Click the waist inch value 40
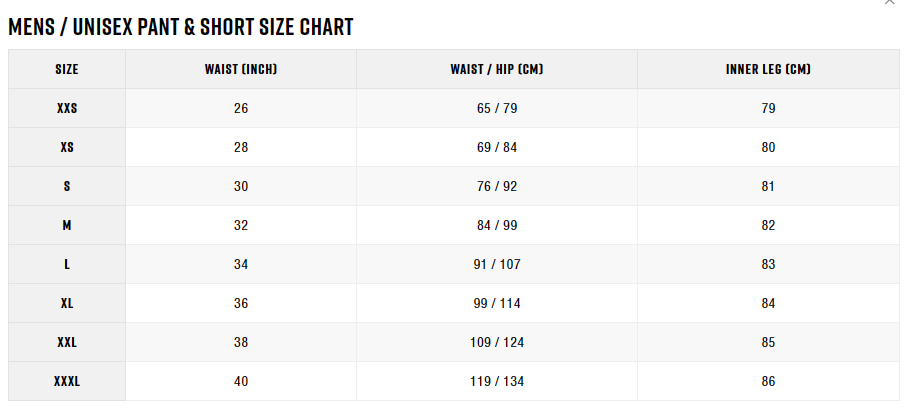This screenshot has height=418, width=910. coord(241,381)
